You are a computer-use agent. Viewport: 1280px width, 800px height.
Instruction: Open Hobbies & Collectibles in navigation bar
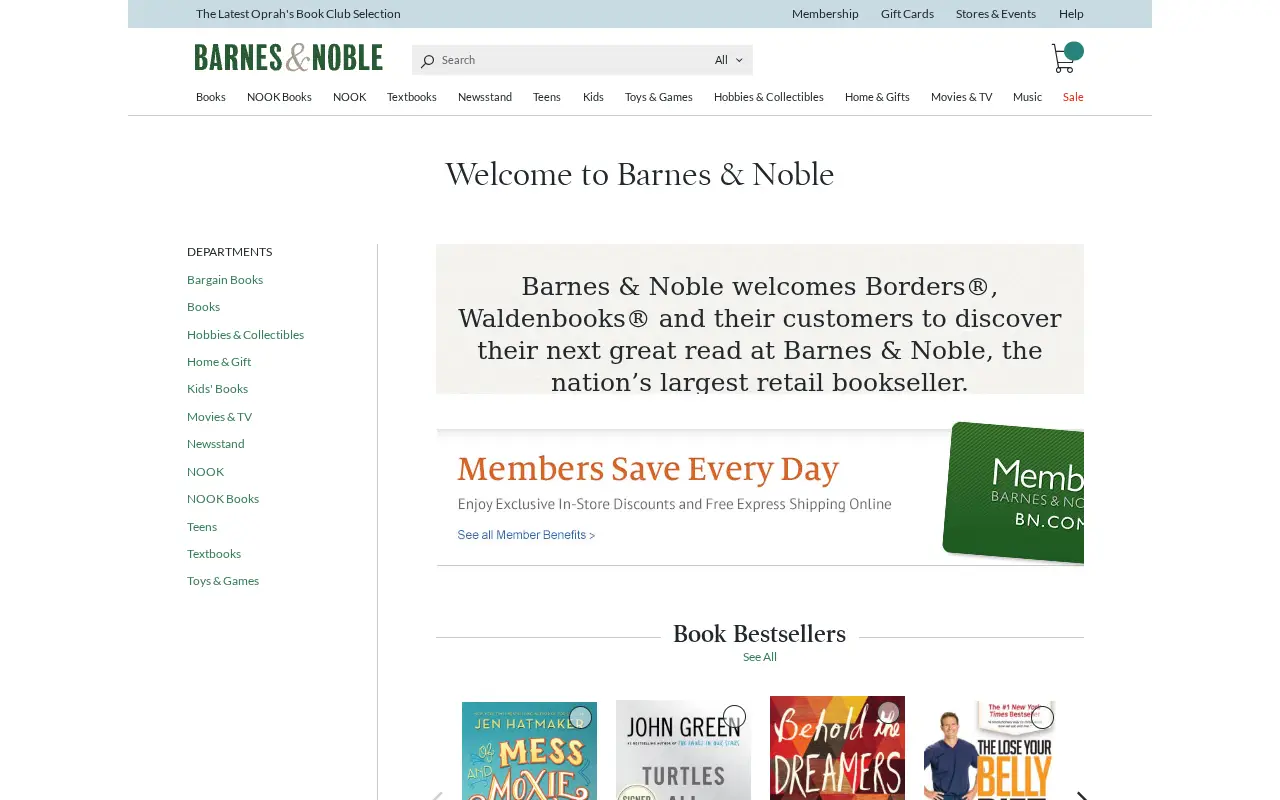(769, 97)
